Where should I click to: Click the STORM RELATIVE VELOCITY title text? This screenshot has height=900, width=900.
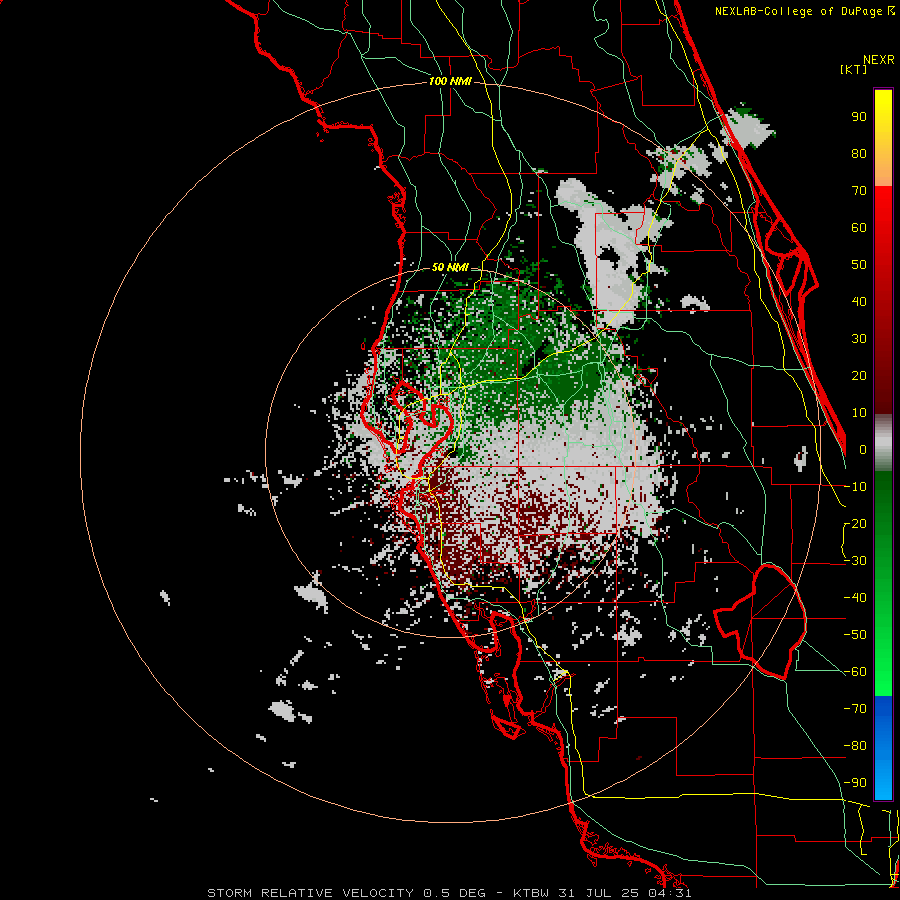point(310,893)
